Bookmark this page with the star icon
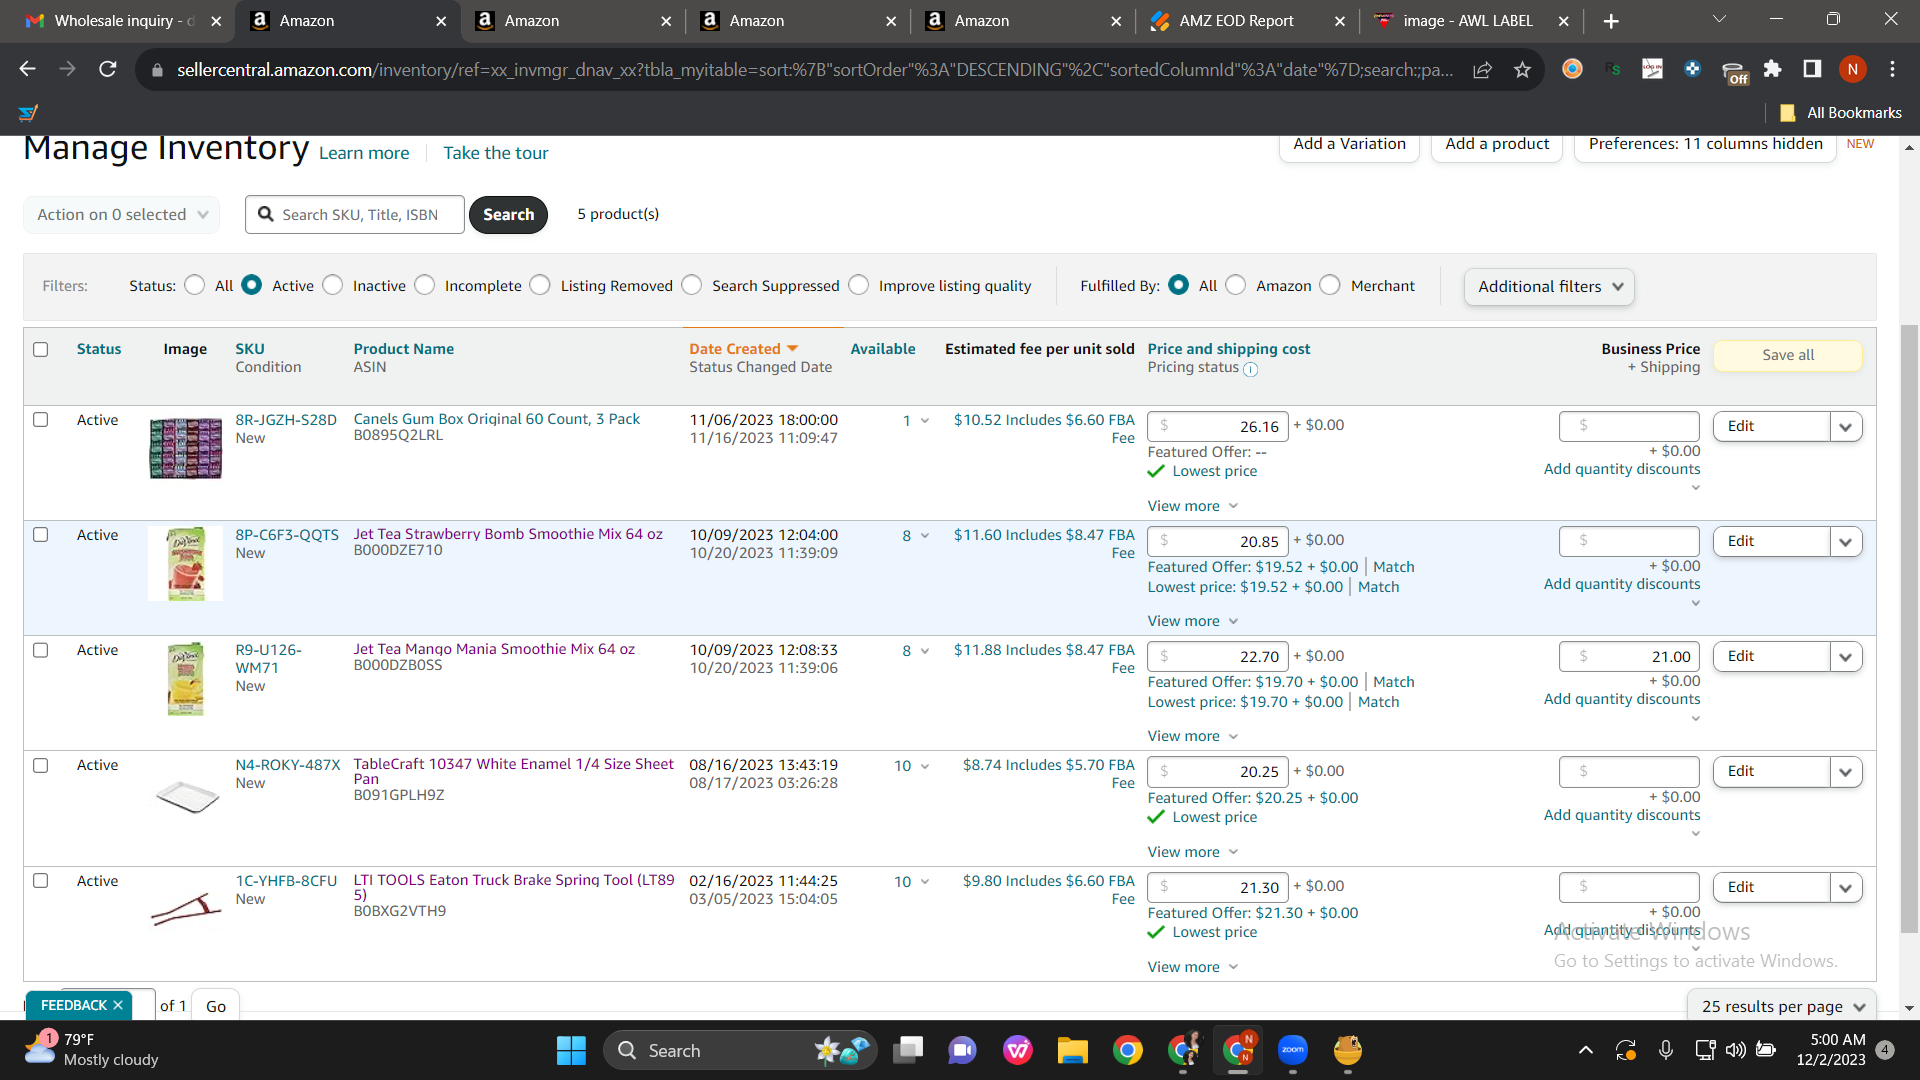 point(1522,69)
